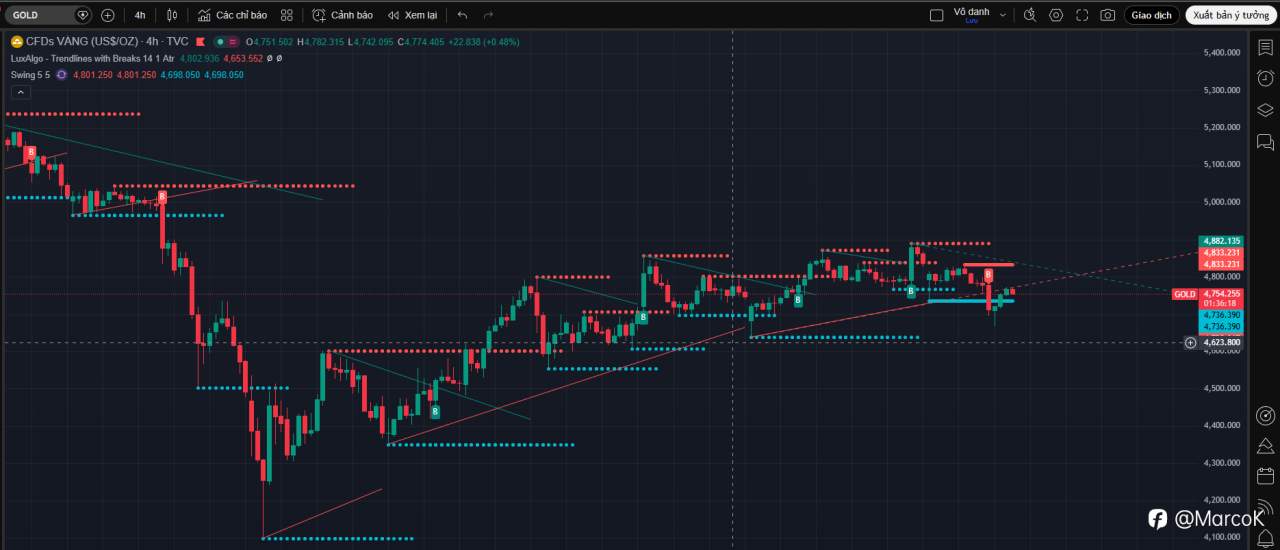Redo the last chart action

click(488, 15)
